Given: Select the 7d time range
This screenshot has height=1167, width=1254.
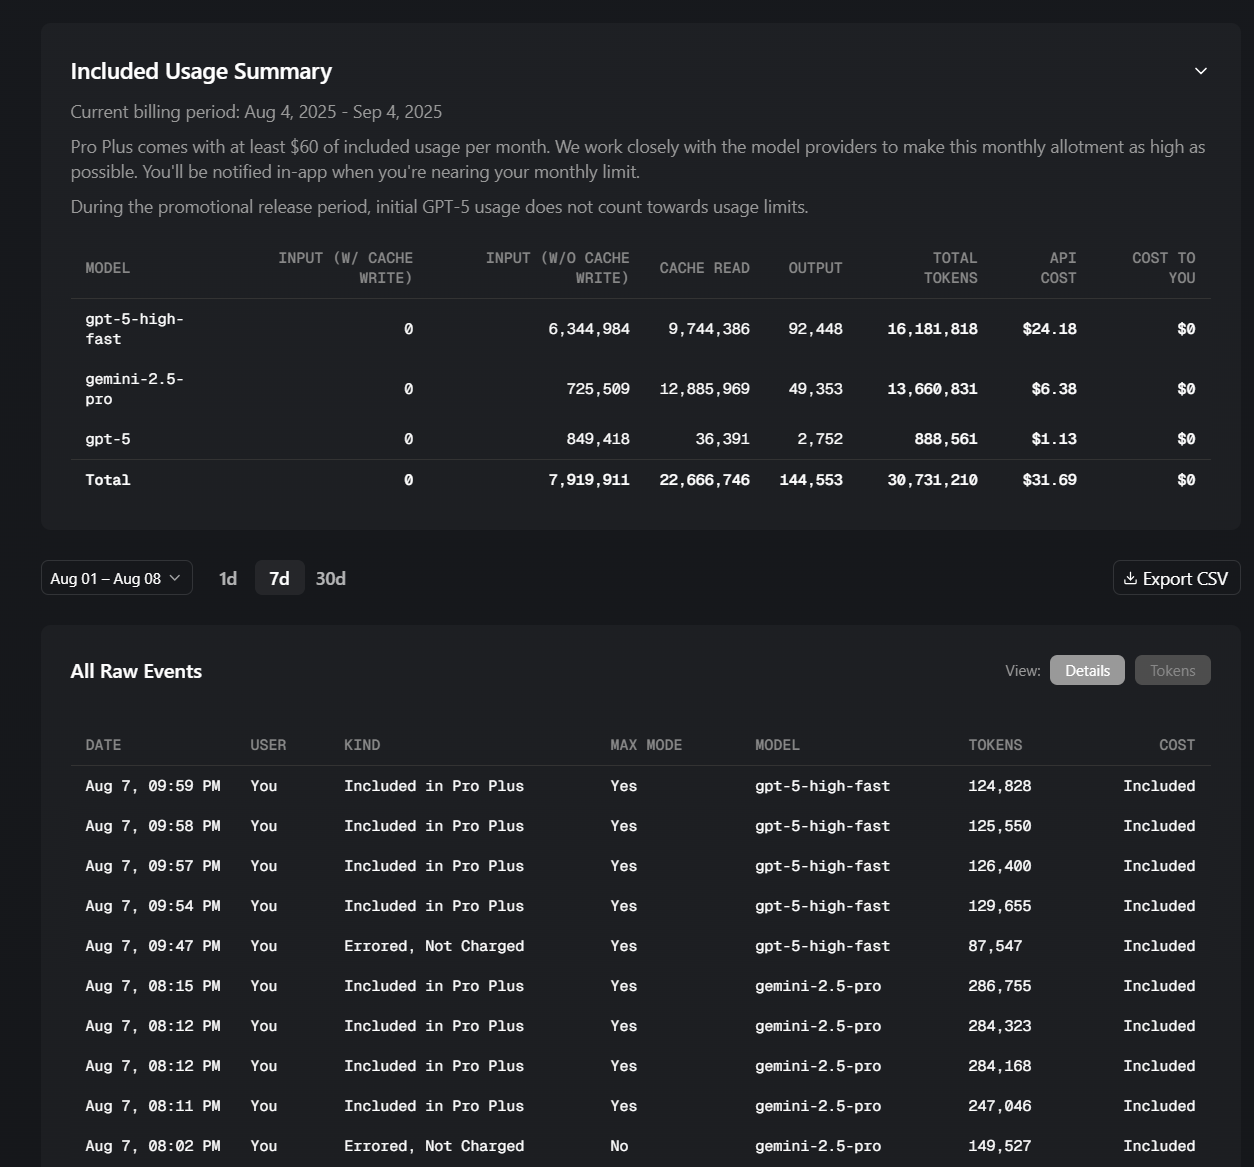Looking at the screenshot, I should tap(279, 578).
